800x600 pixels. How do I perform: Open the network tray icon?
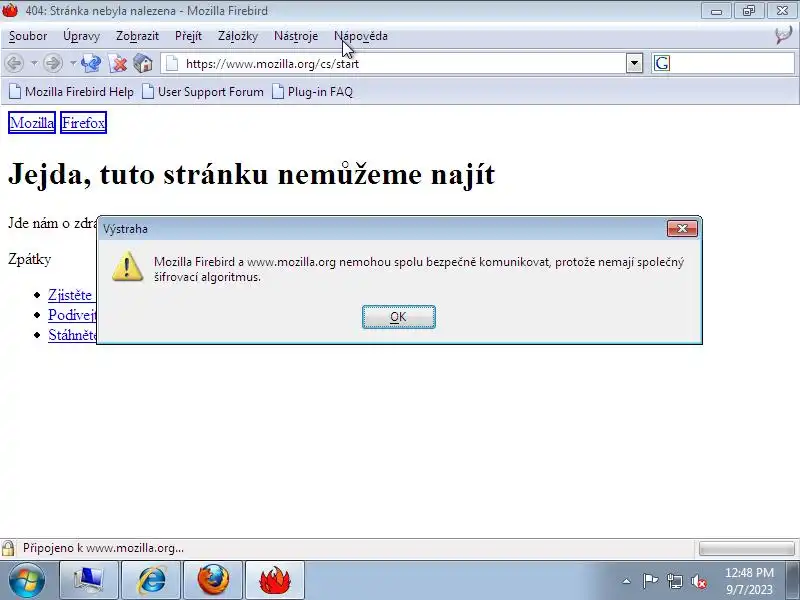674,581
